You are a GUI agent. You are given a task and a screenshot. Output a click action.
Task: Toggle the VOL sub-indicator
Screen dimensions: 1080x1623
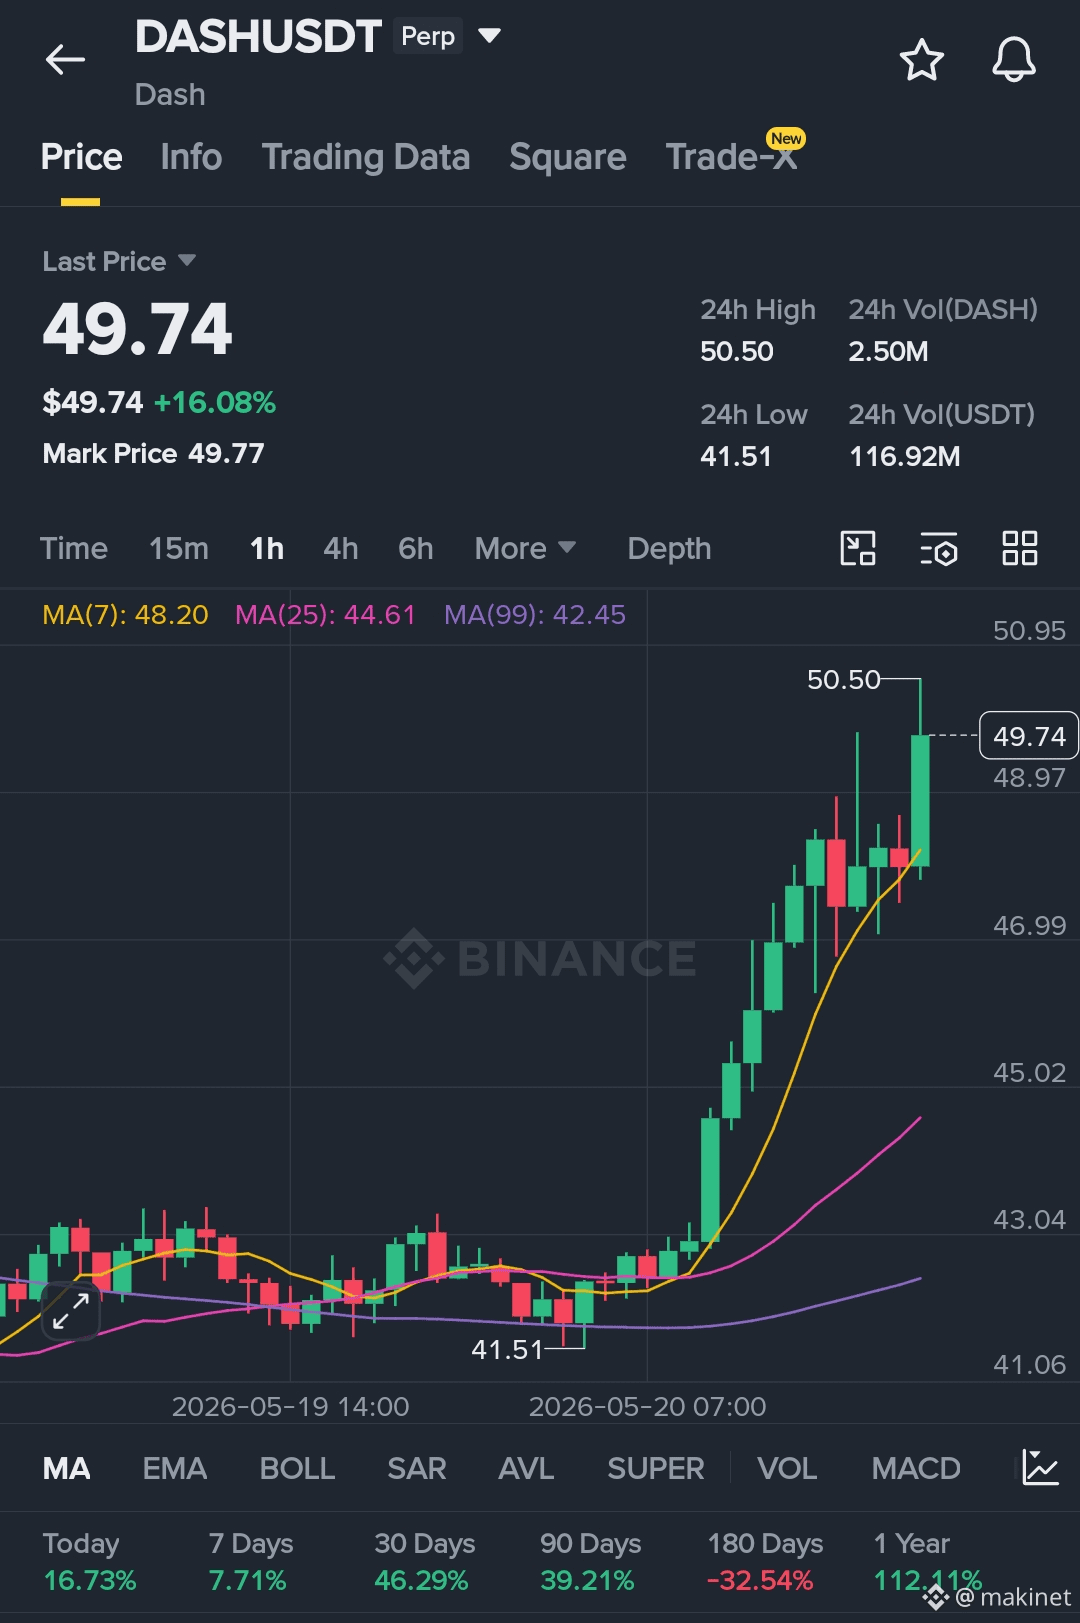coord(787,1468)
